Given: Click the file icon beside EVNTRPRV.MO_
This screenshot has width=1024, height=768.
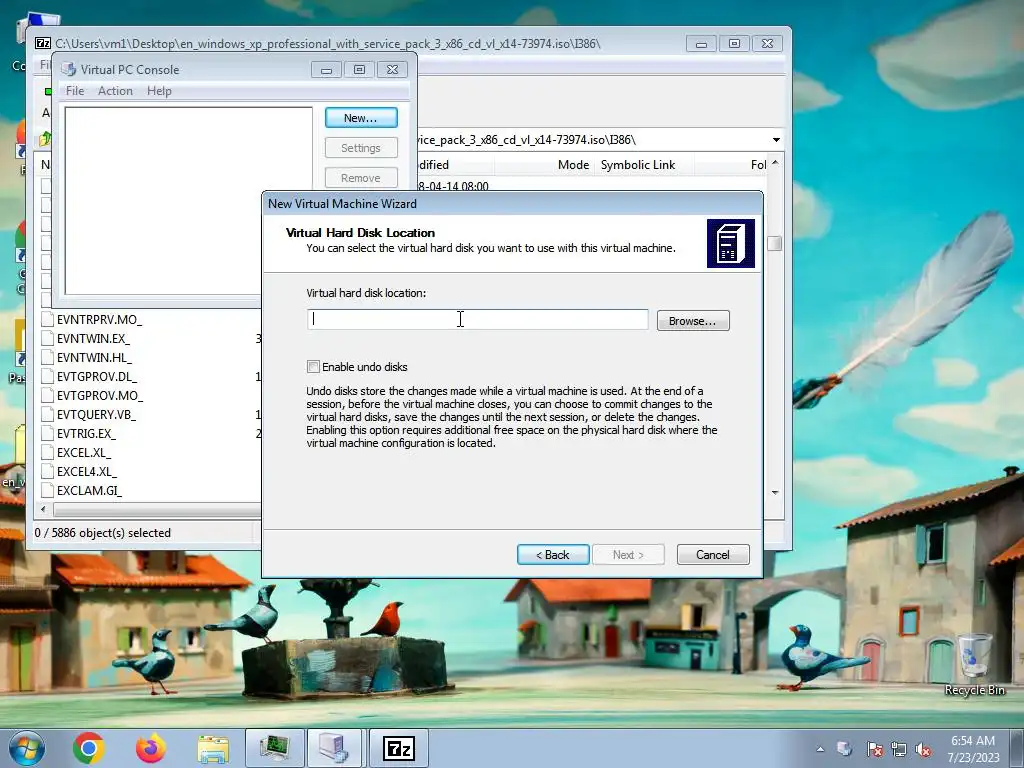Looking at the screenshot, I should pyautogui.click(x=46, y=319).
